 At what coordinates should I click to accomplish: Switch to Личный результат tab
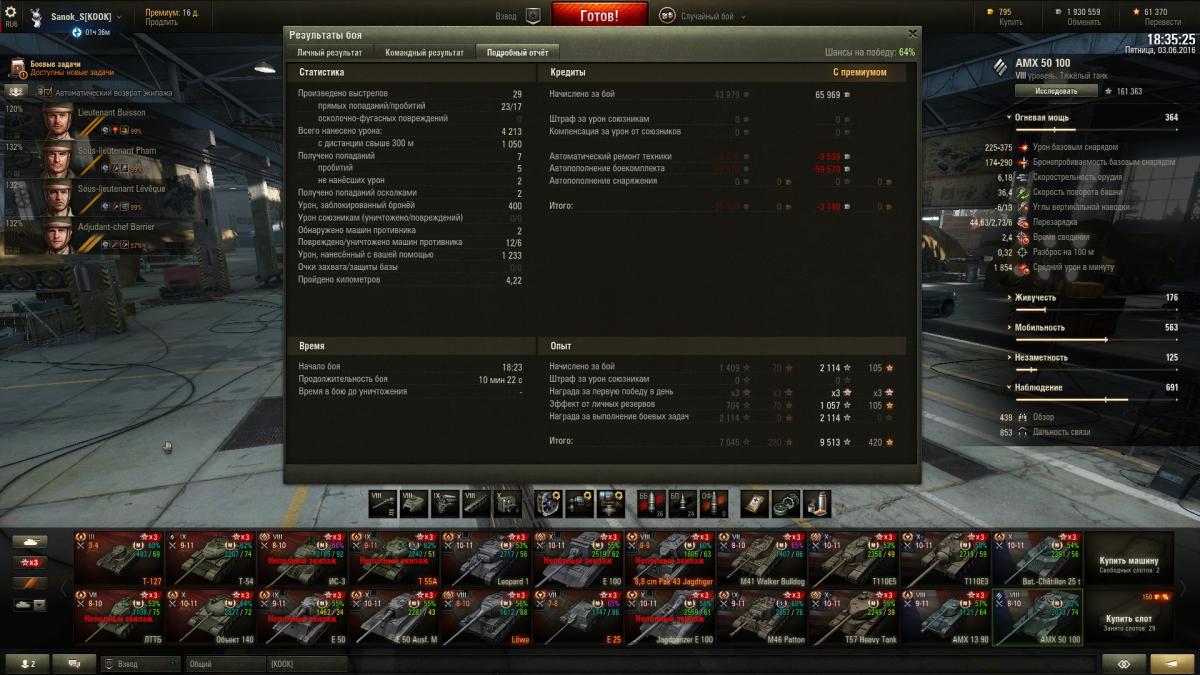(329, 52)
